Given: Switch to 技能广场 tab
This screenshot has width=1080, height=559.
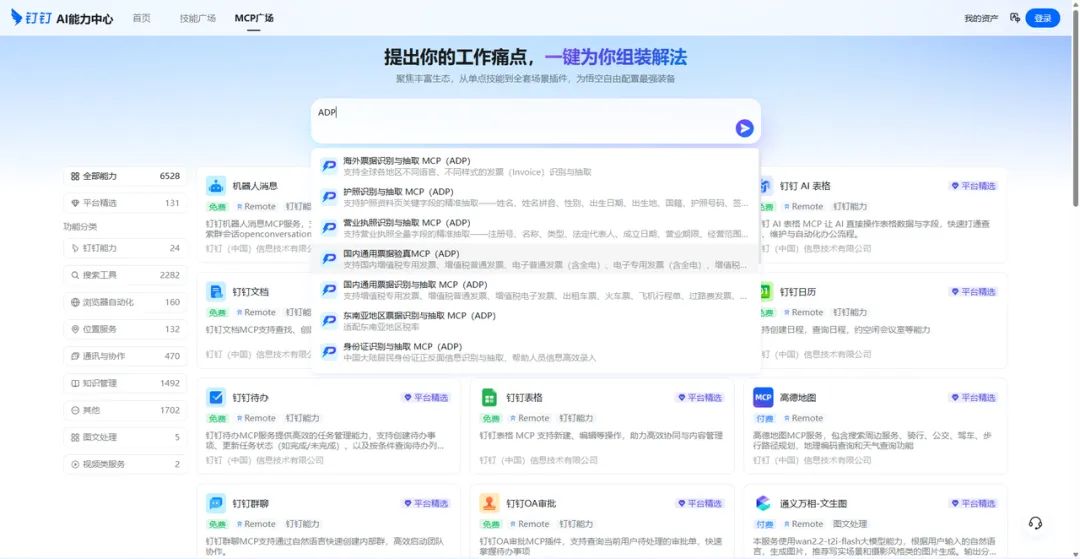Looking at the screenshot, I should (x=197, y=19).
